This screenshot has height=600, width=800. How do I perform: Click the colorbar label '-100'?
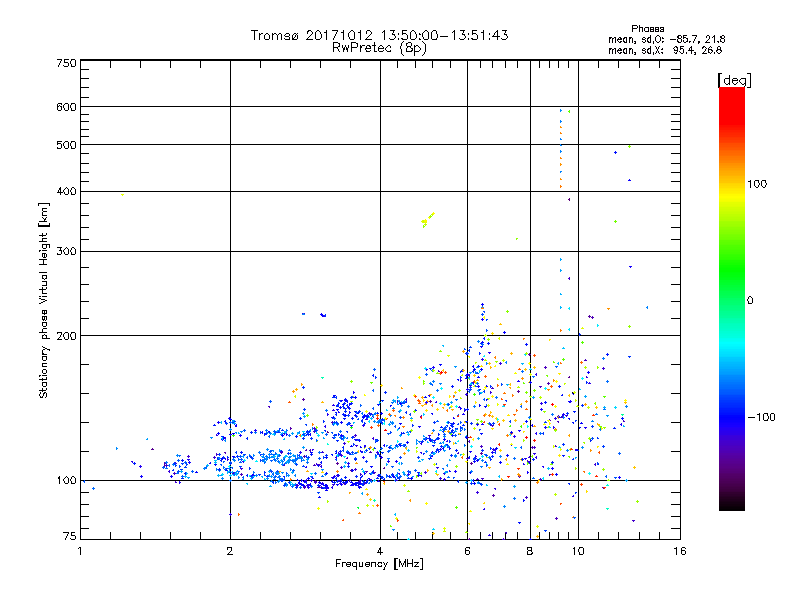761,417
